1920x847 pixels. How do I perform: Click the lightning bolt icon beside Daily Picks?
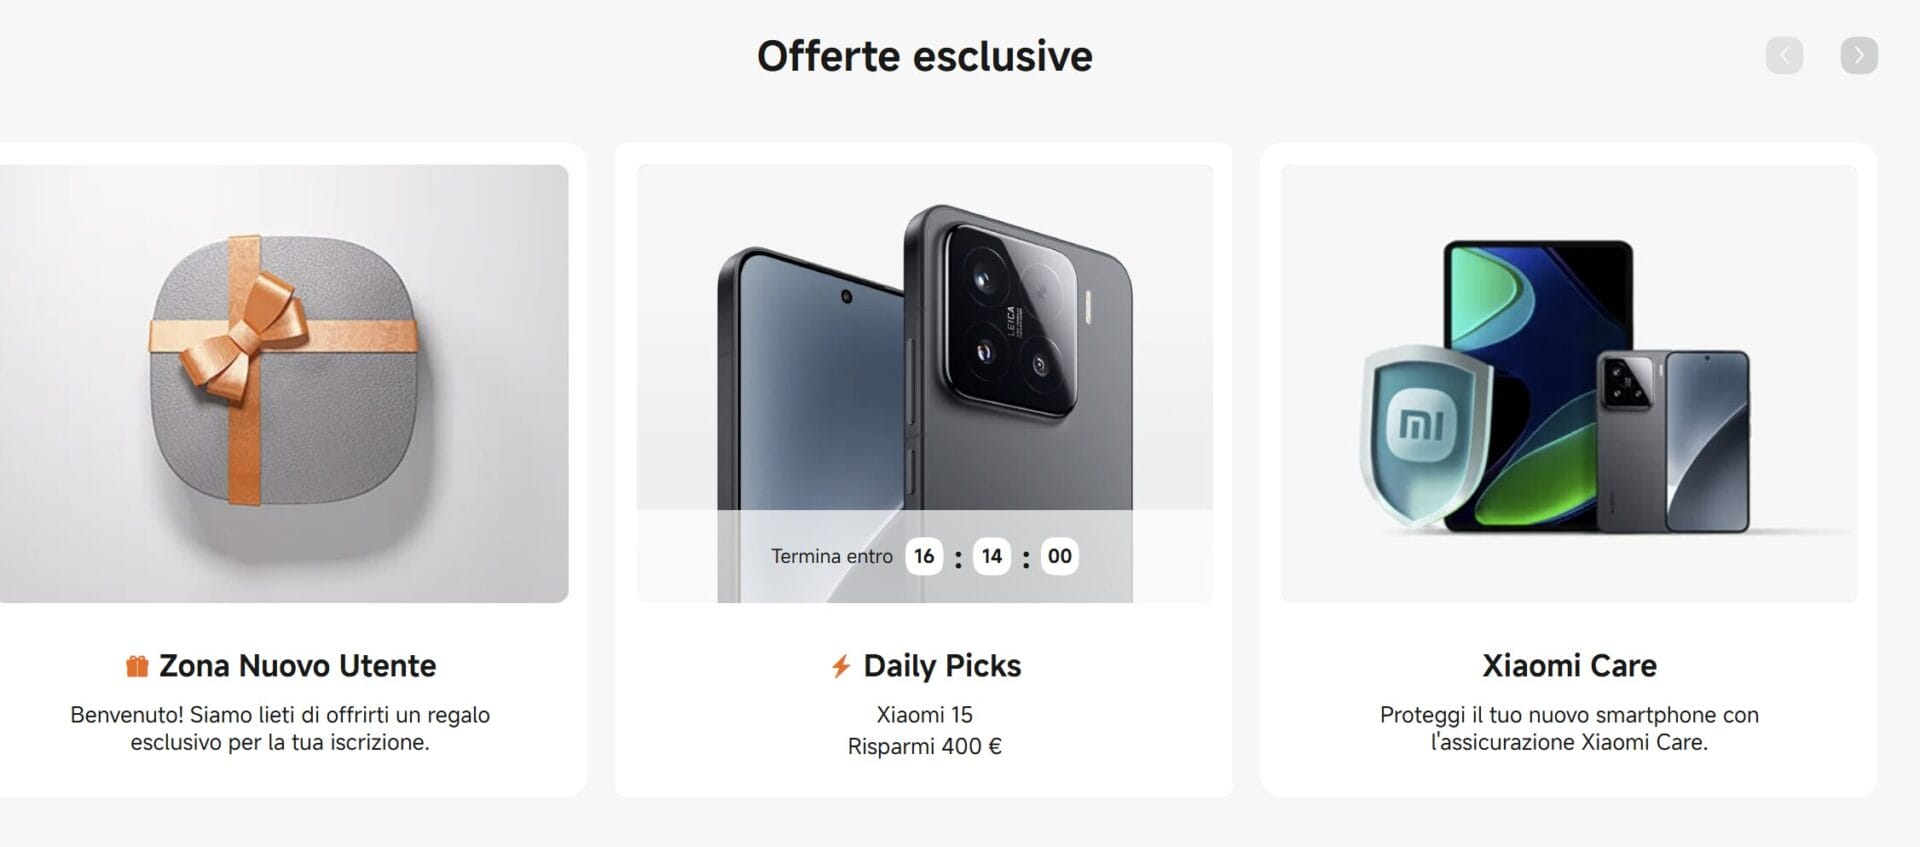point(841,666)
